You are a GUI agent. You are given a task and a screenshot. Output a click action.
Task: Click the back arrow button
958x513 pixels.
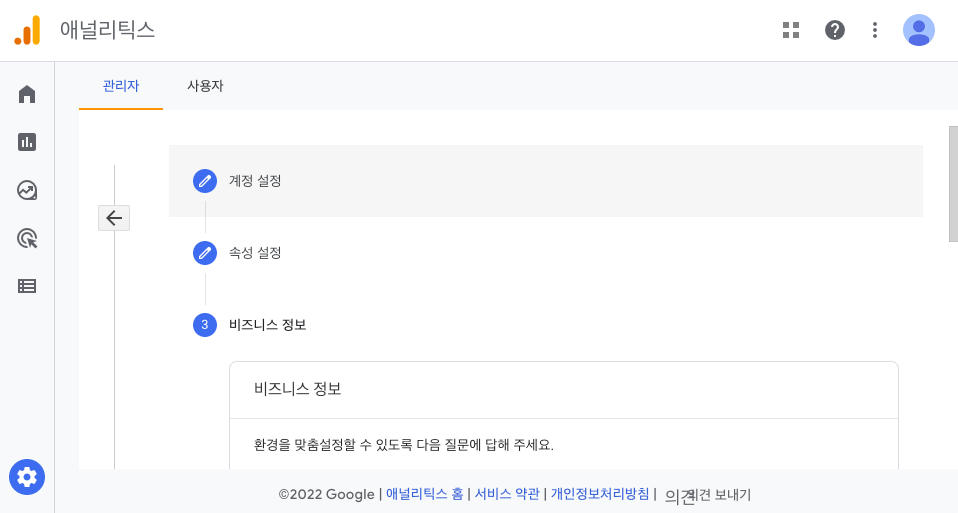114,218
